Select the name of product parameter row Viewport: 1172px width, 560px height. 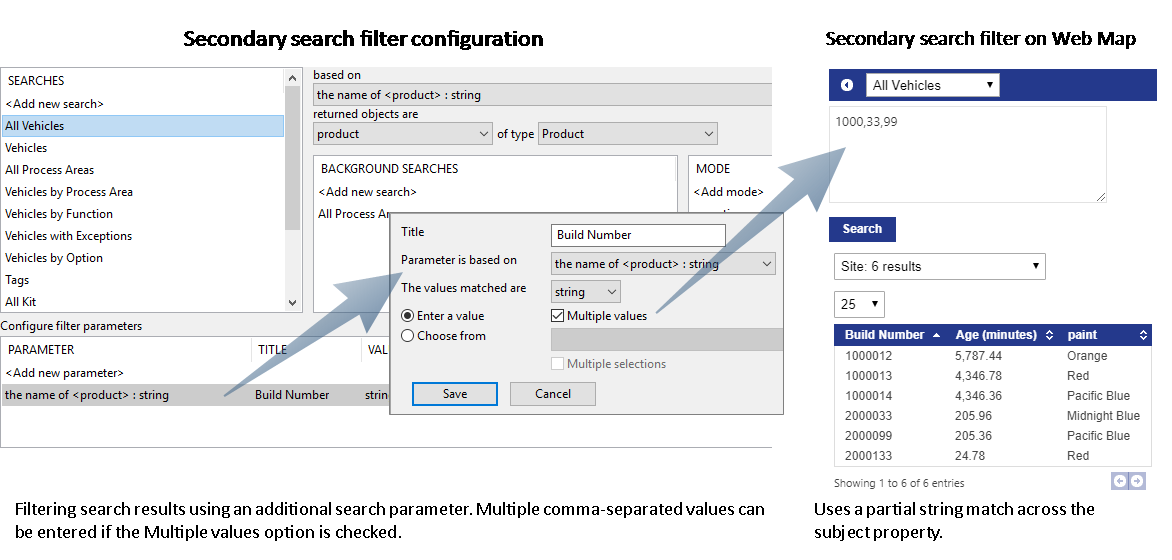pos(196,395)
